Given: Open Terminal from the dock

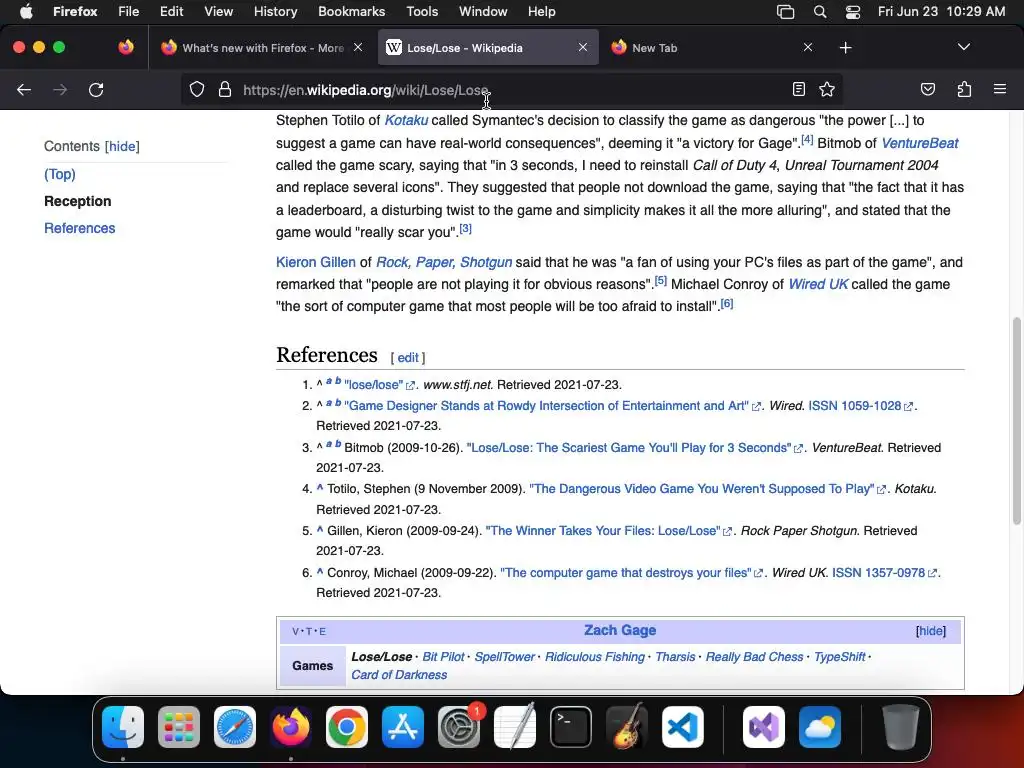Looking at the screenshot, I should pos(571,727).
